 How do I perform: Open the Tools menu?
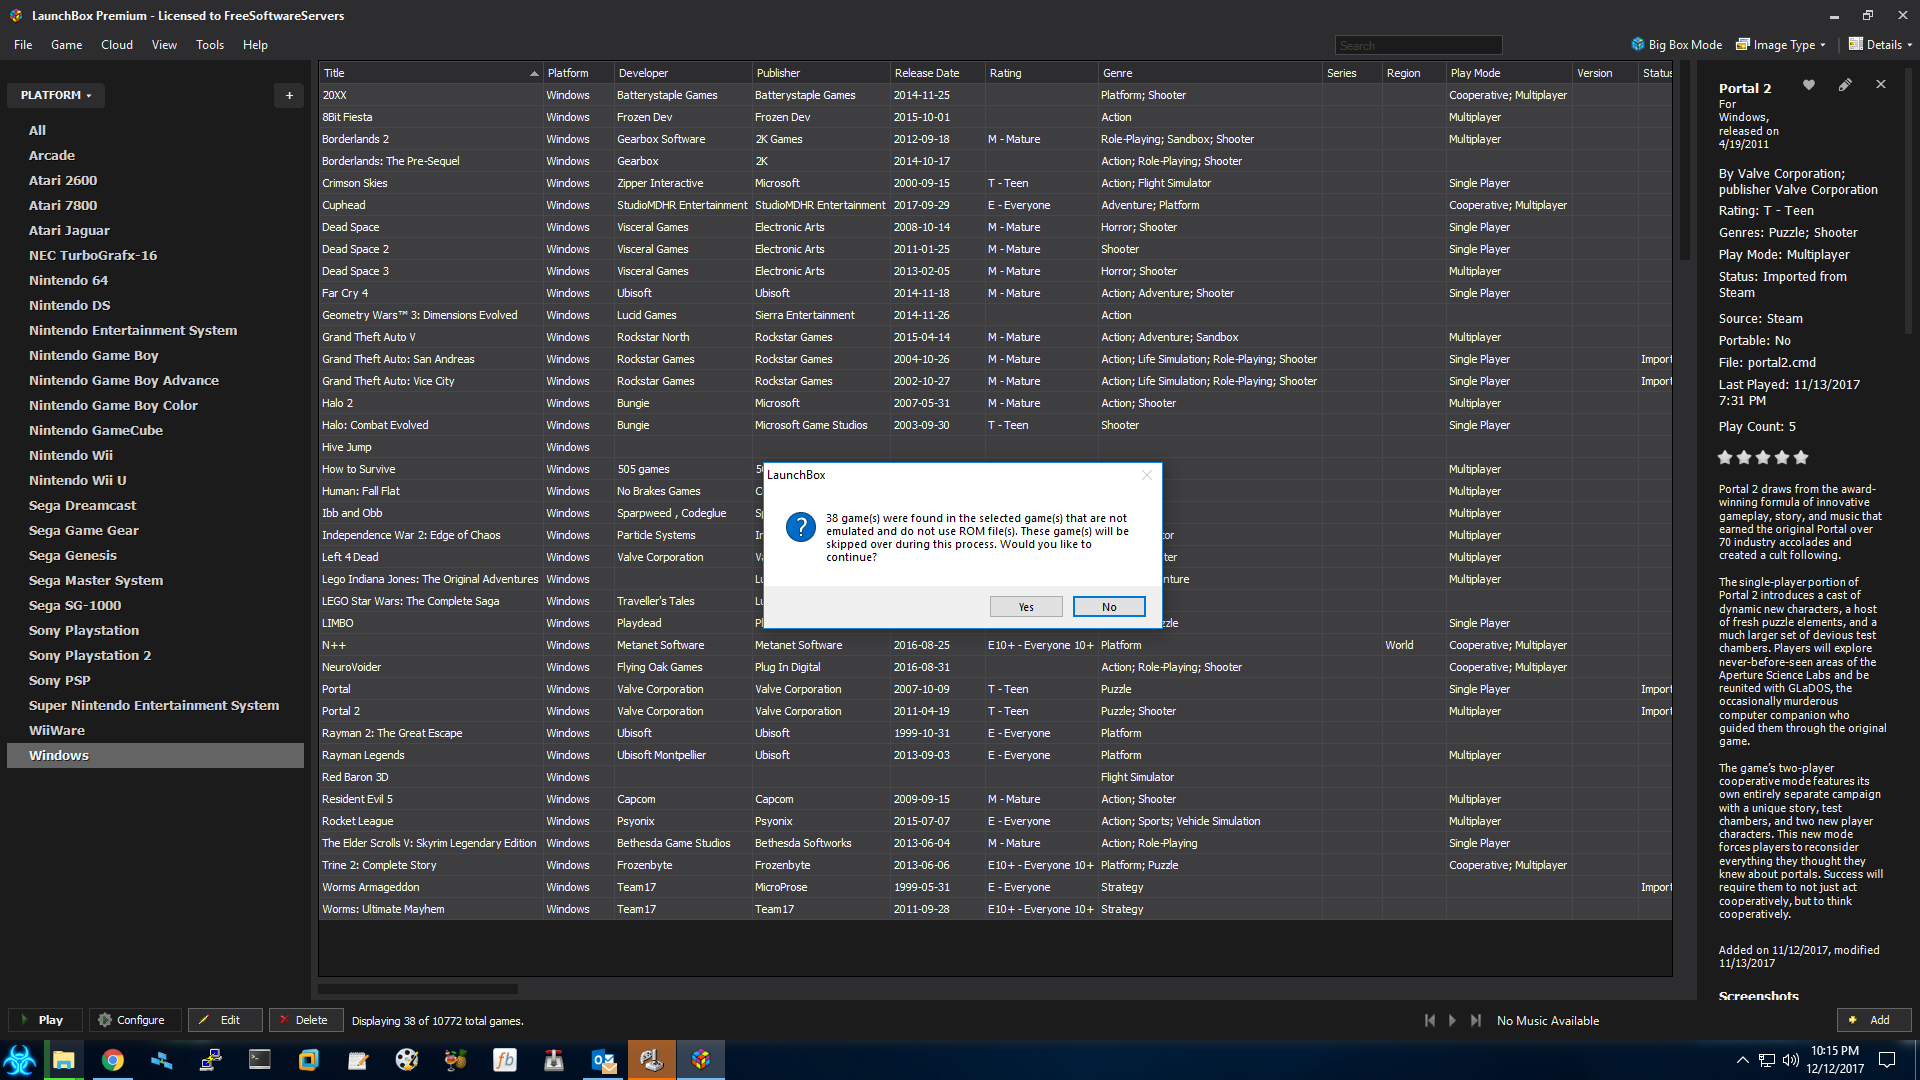210,45
